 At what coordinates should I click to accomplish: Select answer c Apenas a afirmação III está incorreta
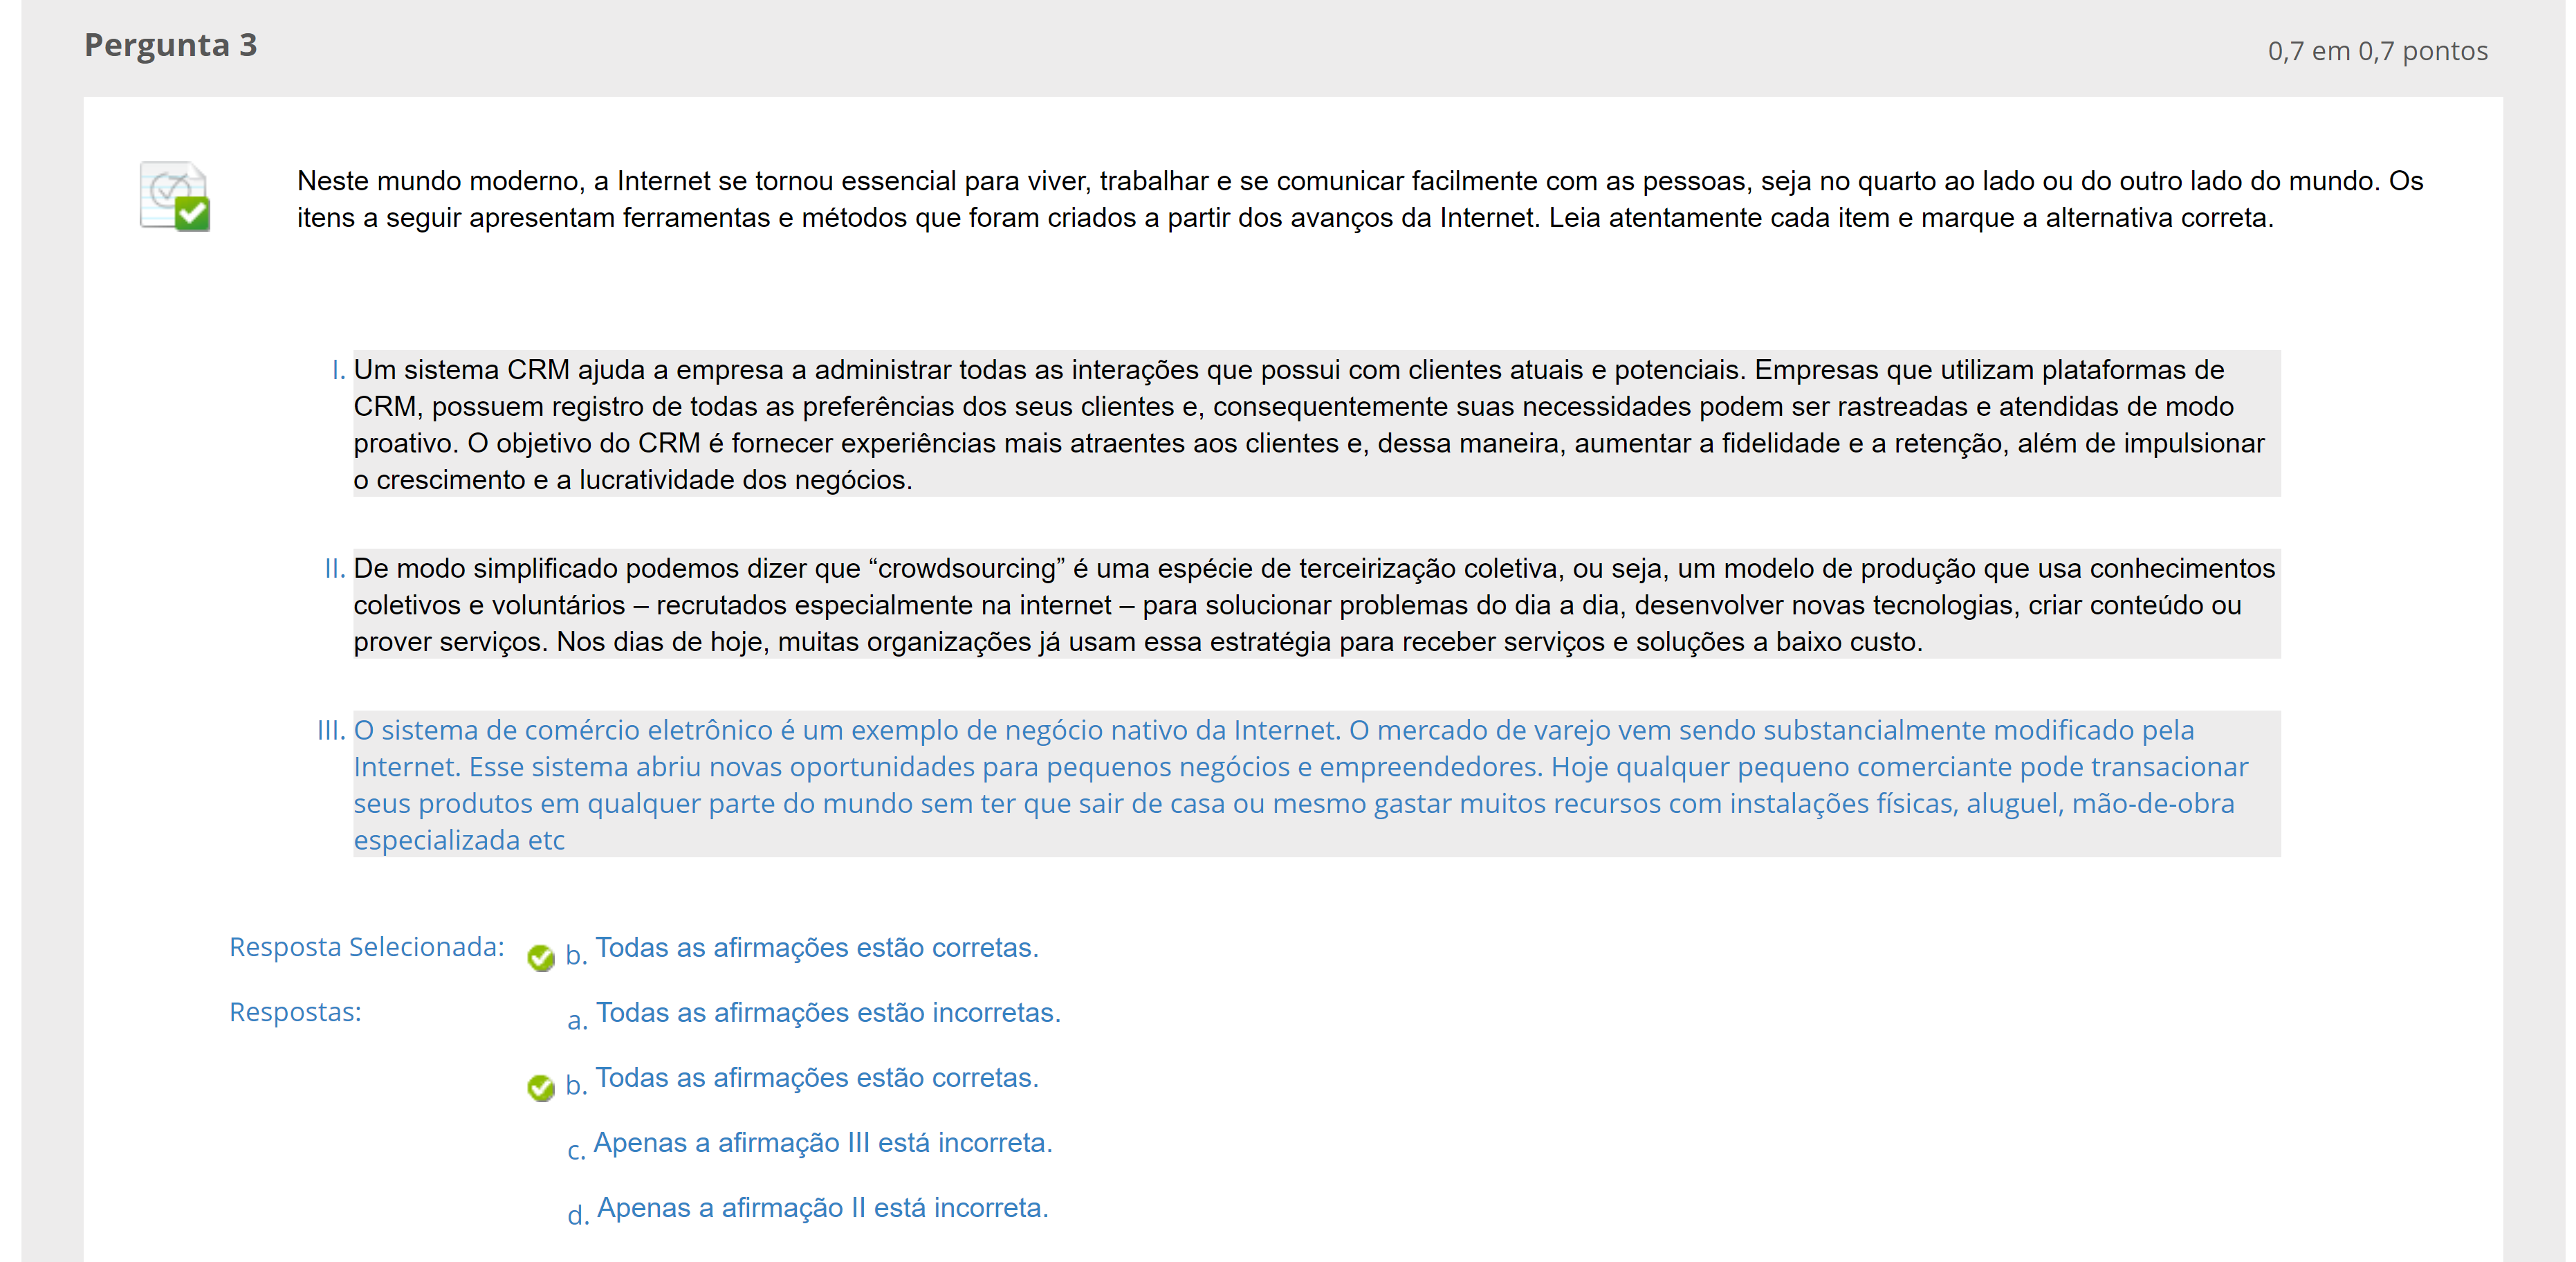(822, 1143)
